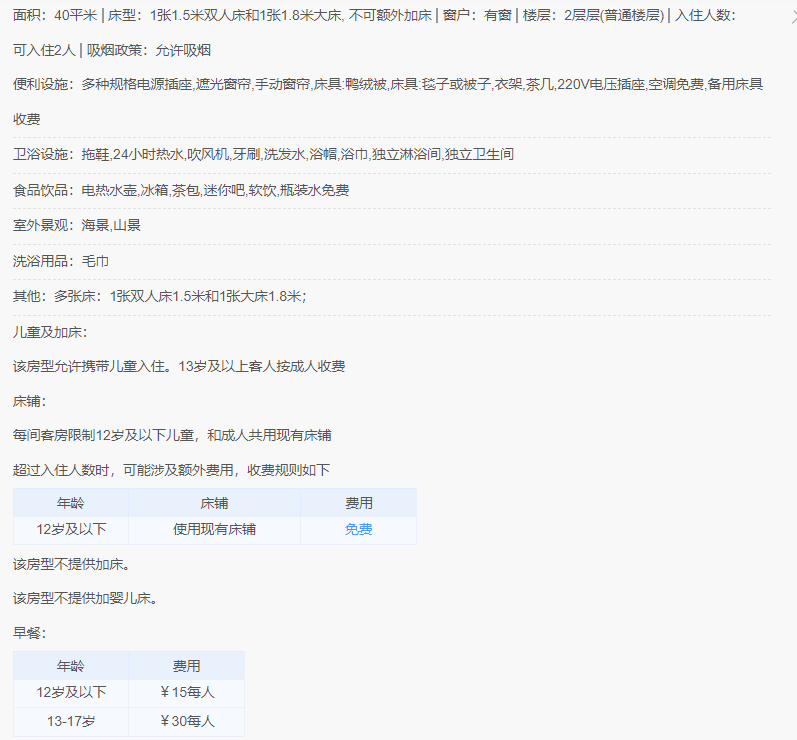The width and height of the screenshot is (797, 740).
Task: Close the room details popup
Action: (x=794, y=18)
